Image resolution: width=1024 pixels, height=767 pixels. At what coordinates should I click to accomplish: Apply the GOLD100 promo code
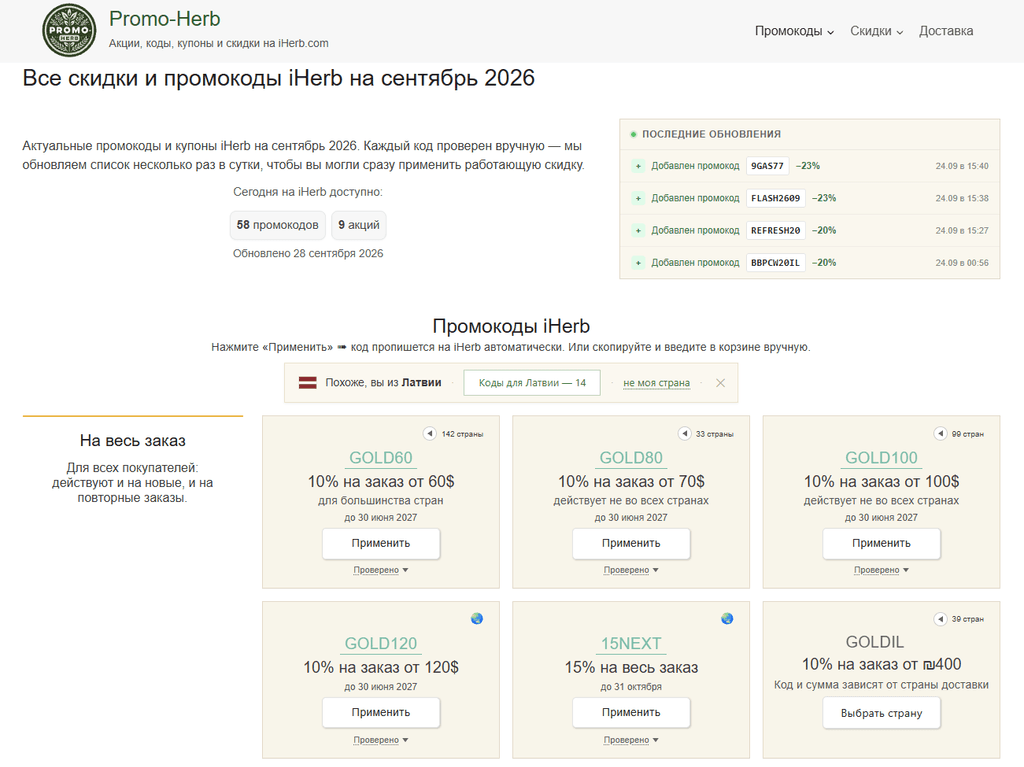click(x=881, y=544)
